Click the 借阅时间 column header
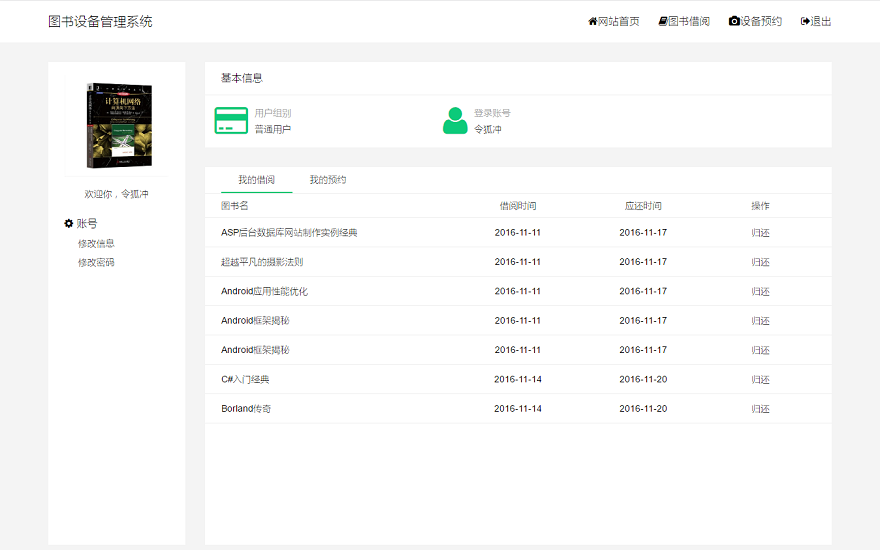Screen dimensions: 880x550 coord(518,206)
